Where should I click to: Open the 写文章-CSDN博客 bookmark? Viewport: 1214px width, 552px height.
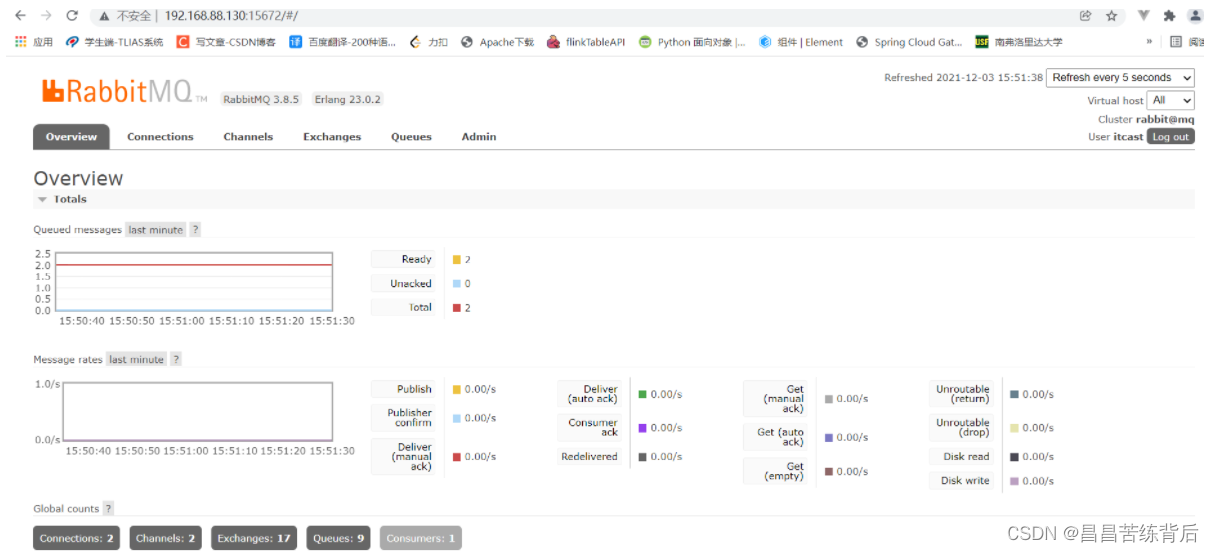click(x=226, y=42)
